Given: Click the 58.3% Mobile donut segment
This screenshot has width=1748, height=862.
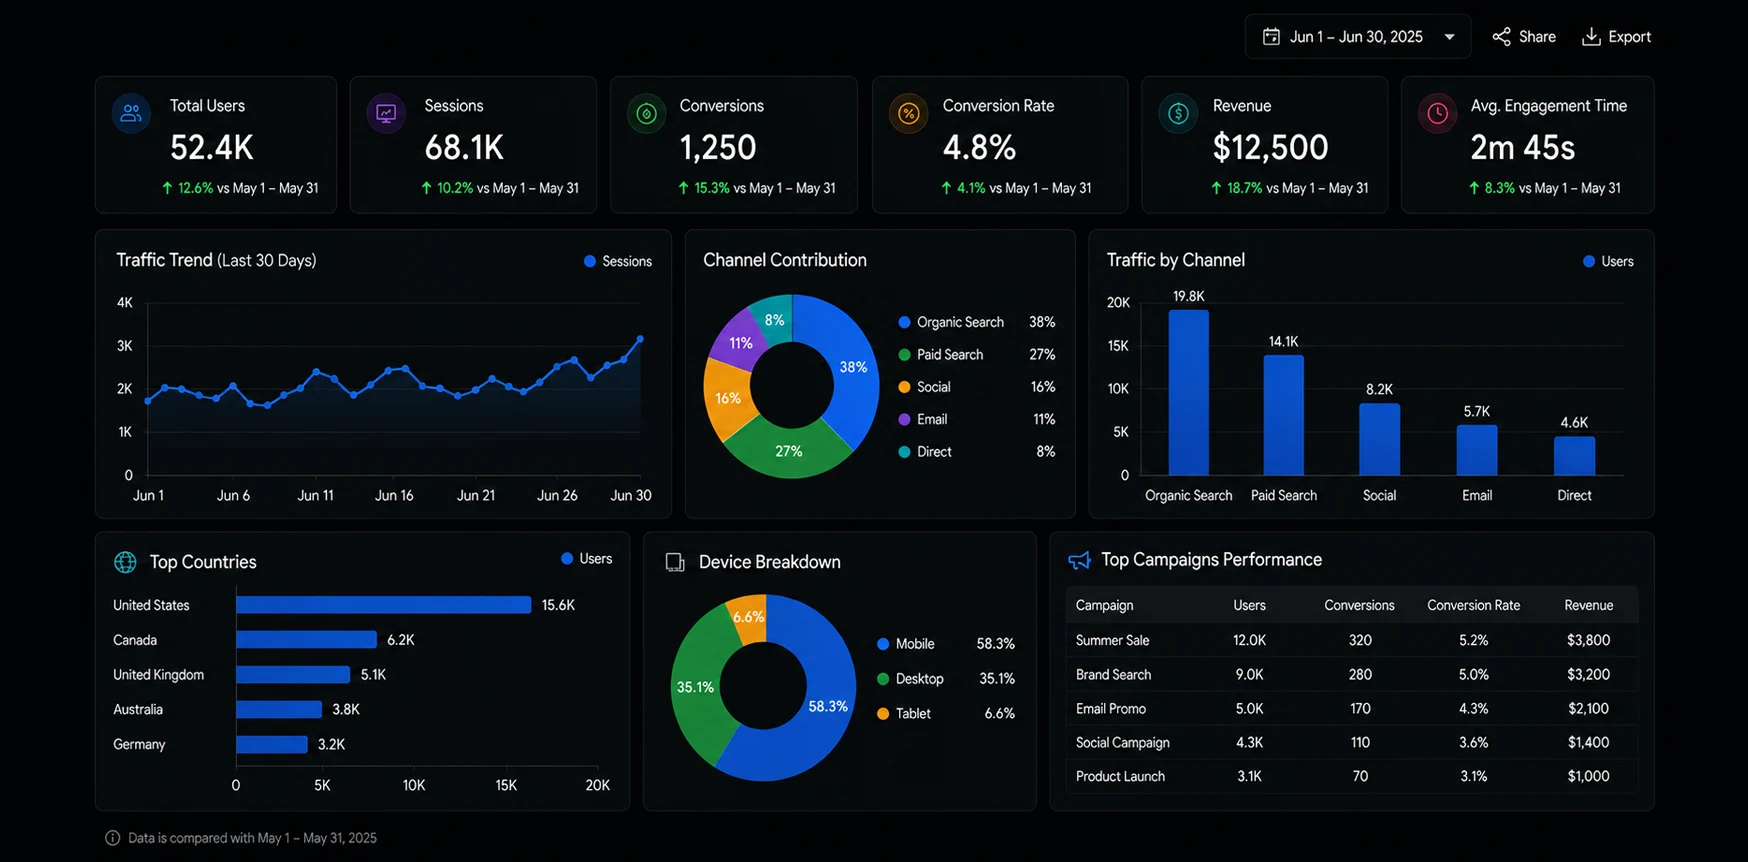Looking at the screenshot, I should [x=827, y=706].
